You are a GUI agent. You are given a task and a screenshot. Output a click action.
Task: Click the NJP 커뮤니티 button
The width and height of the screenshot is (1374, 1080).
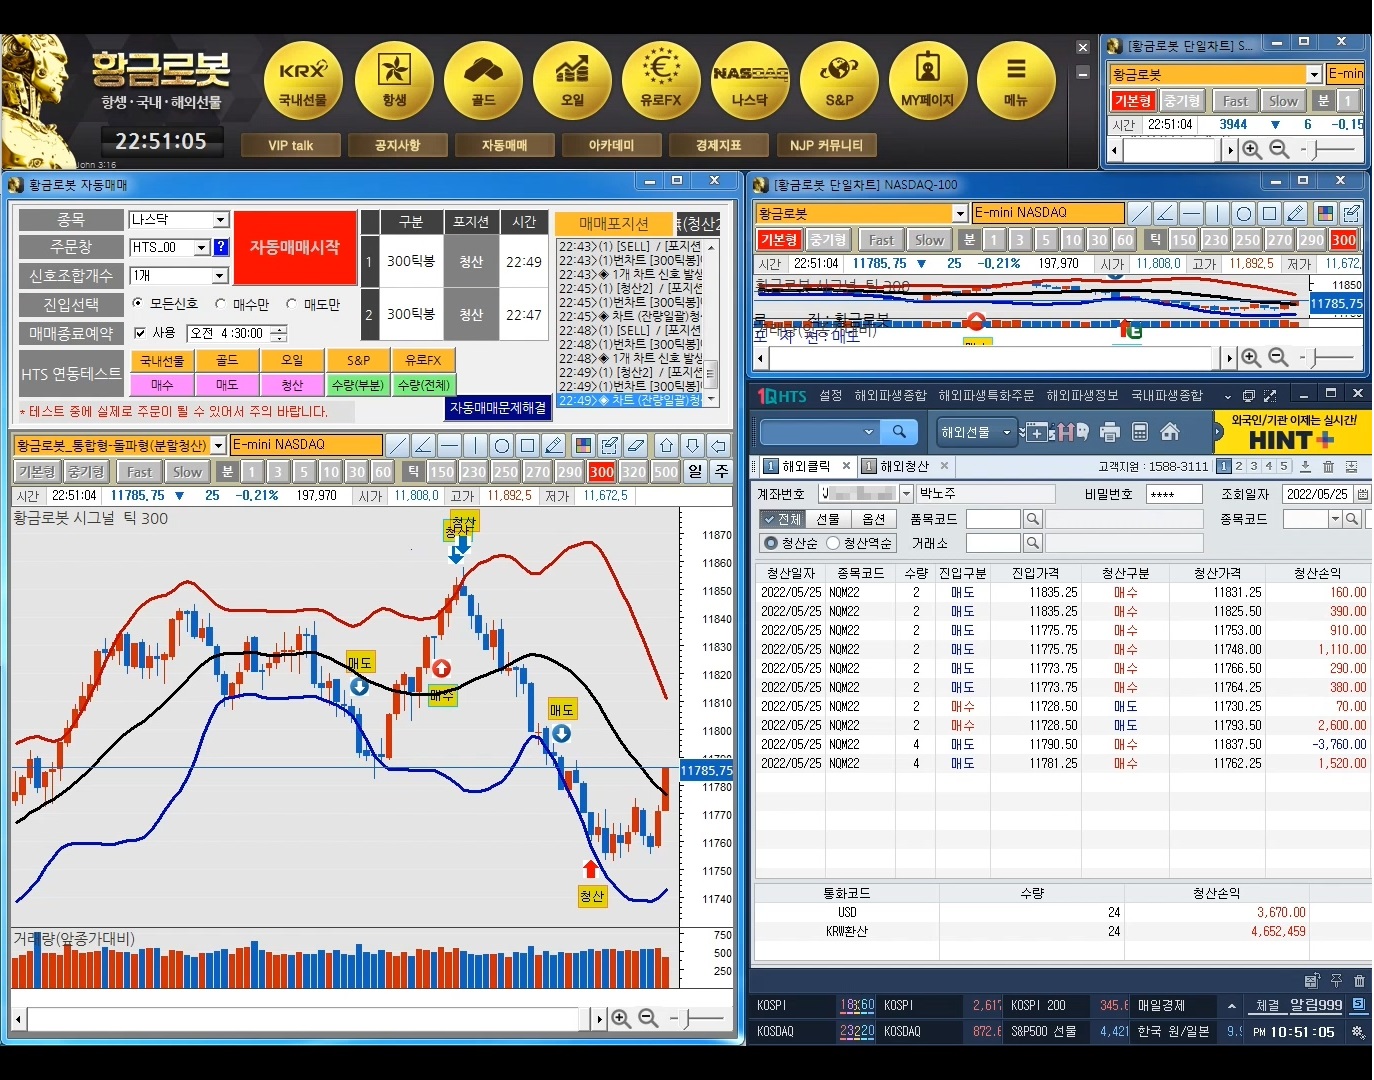[826, 145]
